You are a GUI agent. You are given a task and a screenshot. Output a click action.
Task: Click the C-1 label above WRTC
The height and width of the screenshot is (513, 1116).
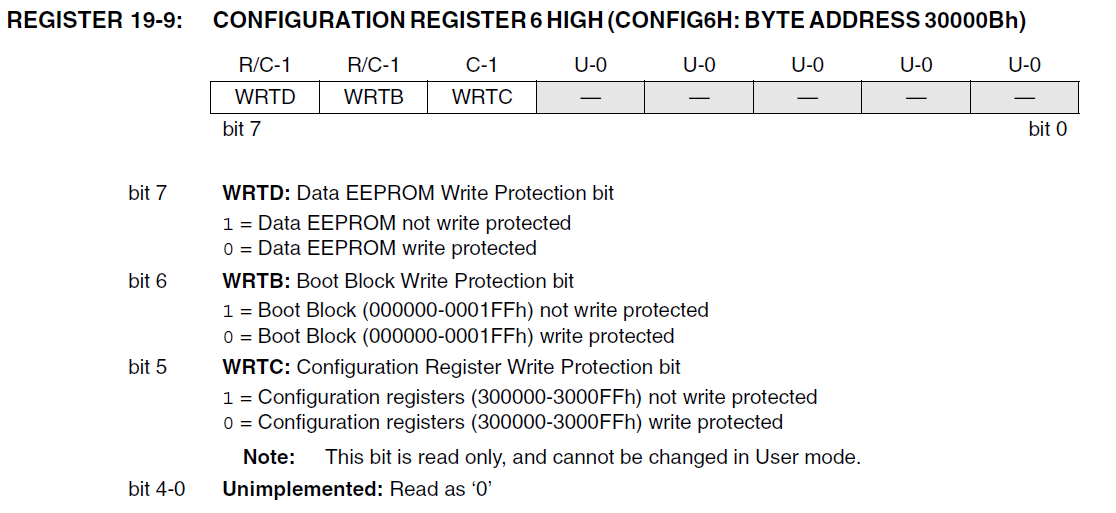tap(481, 66)
